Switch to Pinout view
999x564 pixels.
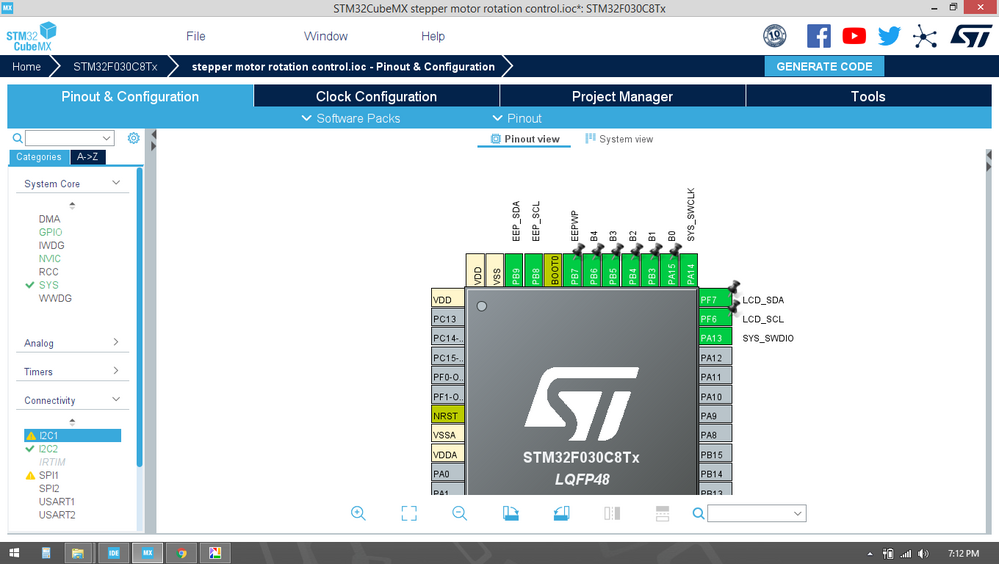[524, 139]
